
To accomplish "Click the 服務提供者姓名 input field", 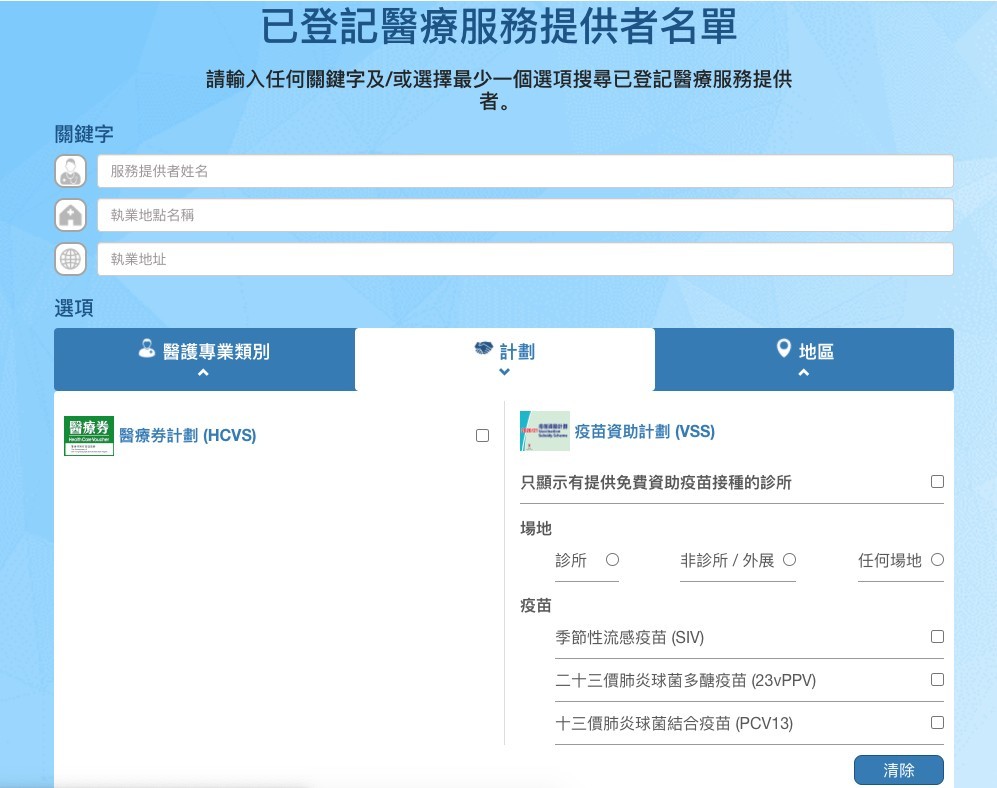I will point(525,171).
